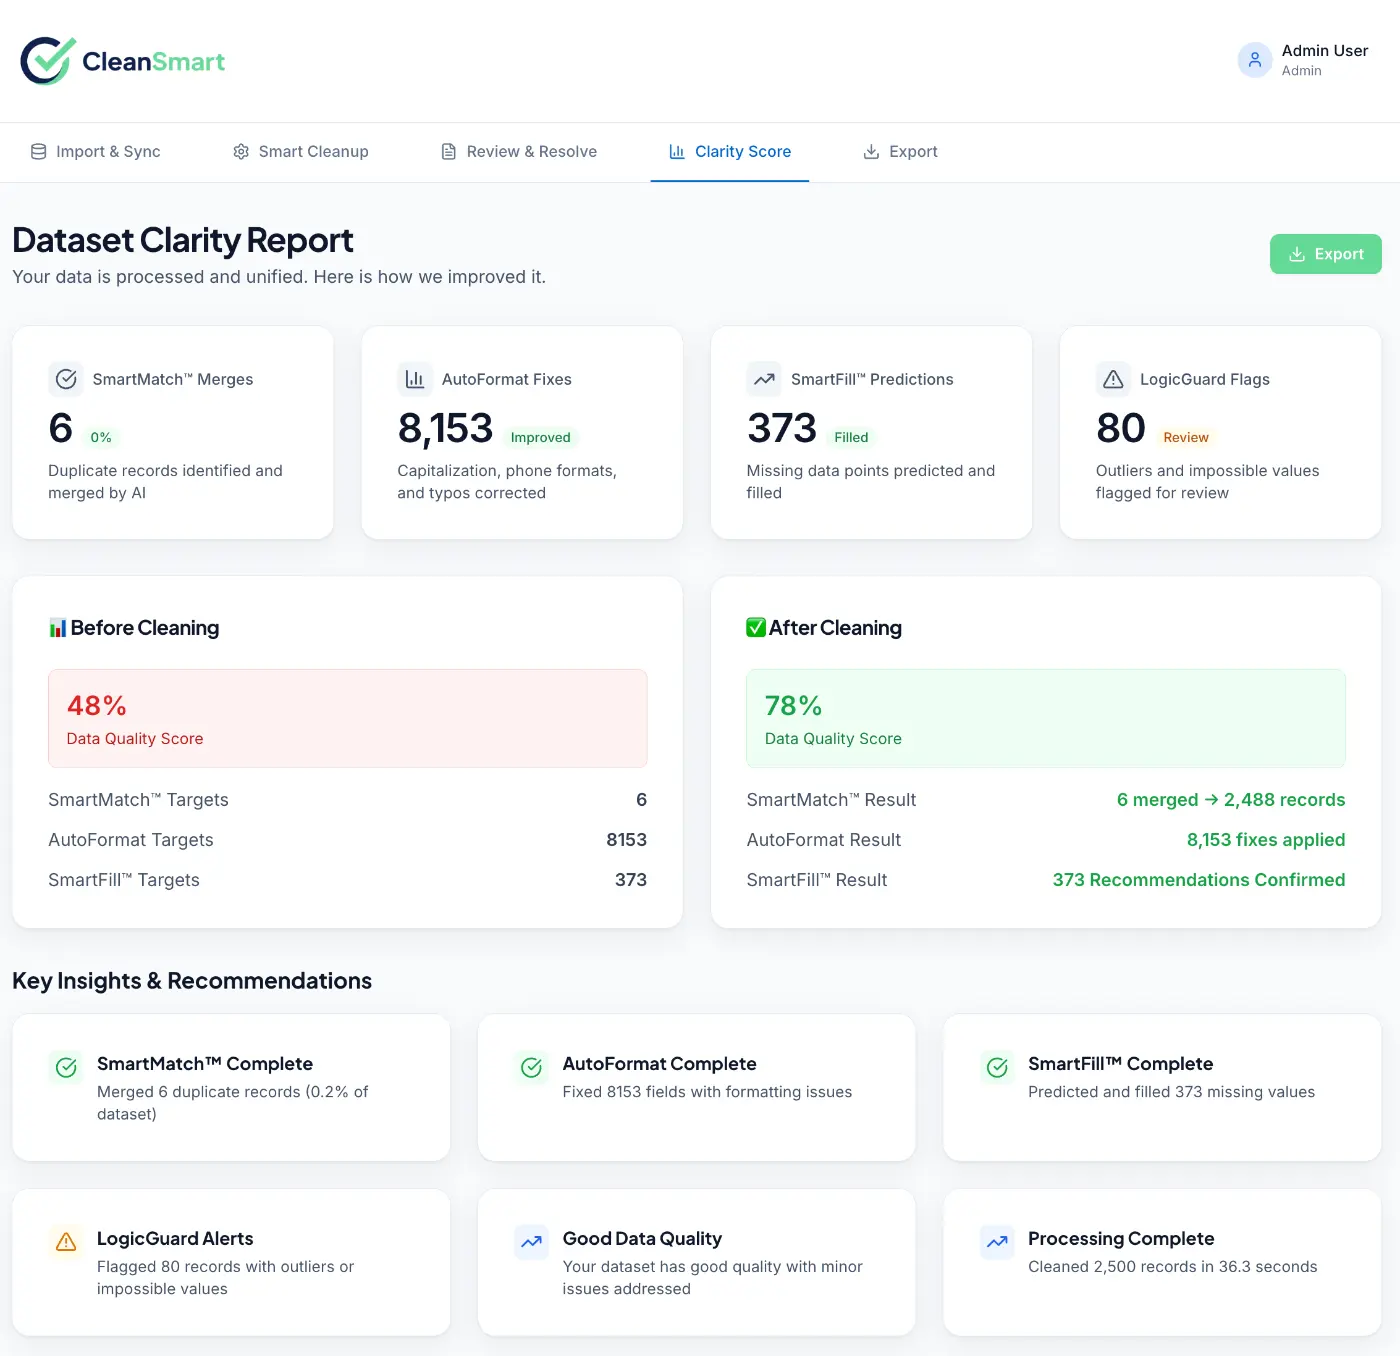1400x1356 pixels.
Task: Click the LogicGuard Alerts warning icon
Action: click(66, 1242)
